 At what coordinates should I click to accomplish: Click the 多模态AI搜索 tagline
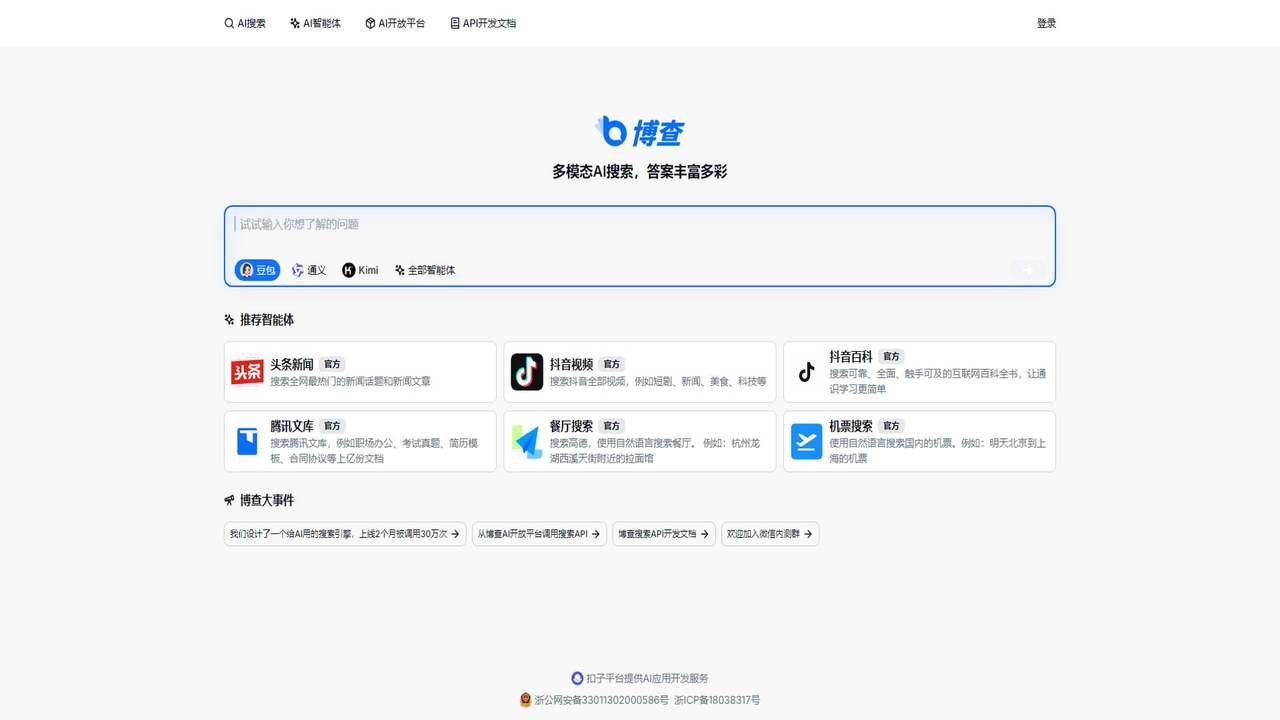tap(640, 172)
